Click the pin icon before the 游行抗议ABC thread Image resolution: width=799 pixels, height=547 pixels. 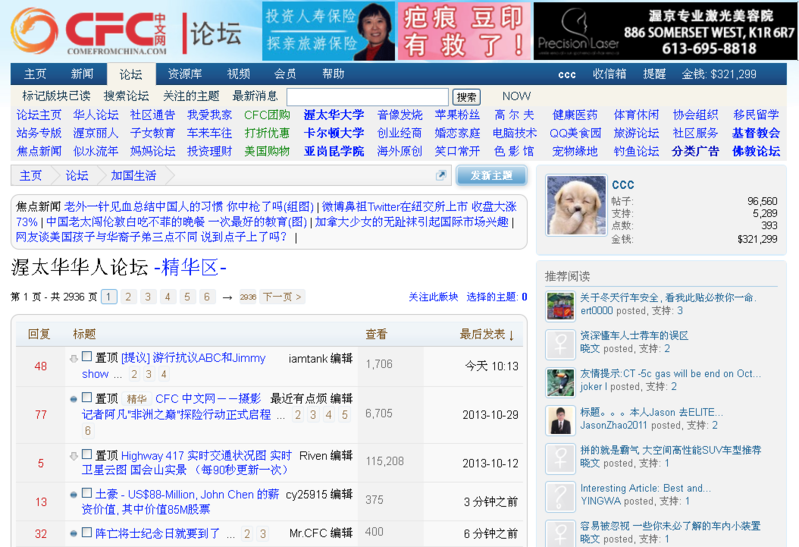73,358
